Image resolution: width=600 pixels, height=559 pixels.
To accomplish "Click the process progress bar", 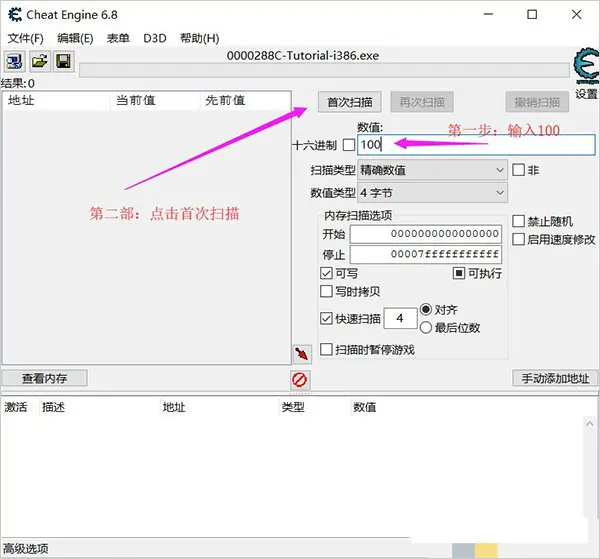I will (321, 70).
